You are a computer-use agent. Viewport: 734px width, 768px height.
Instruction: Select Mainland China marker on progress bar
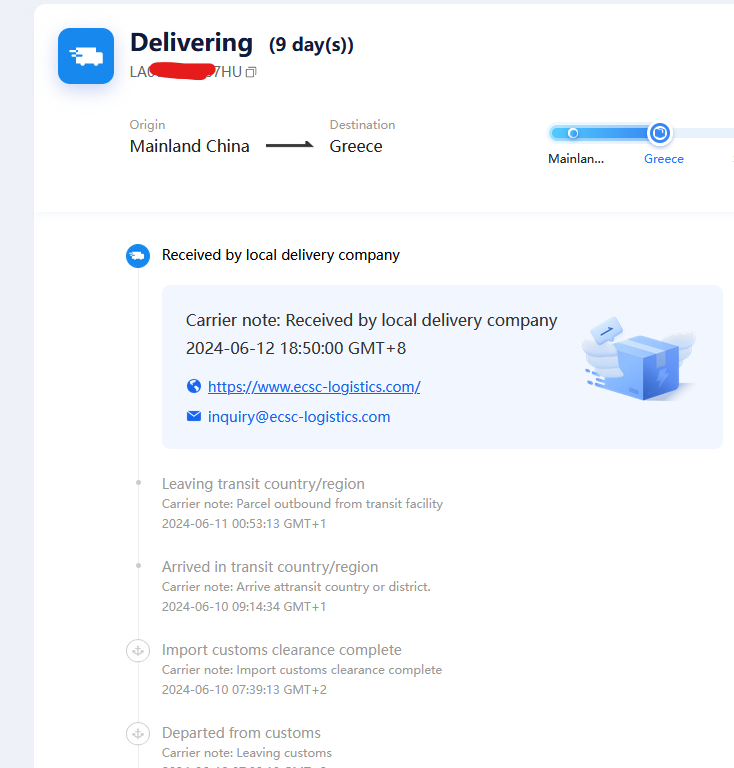tap(573, 133)
